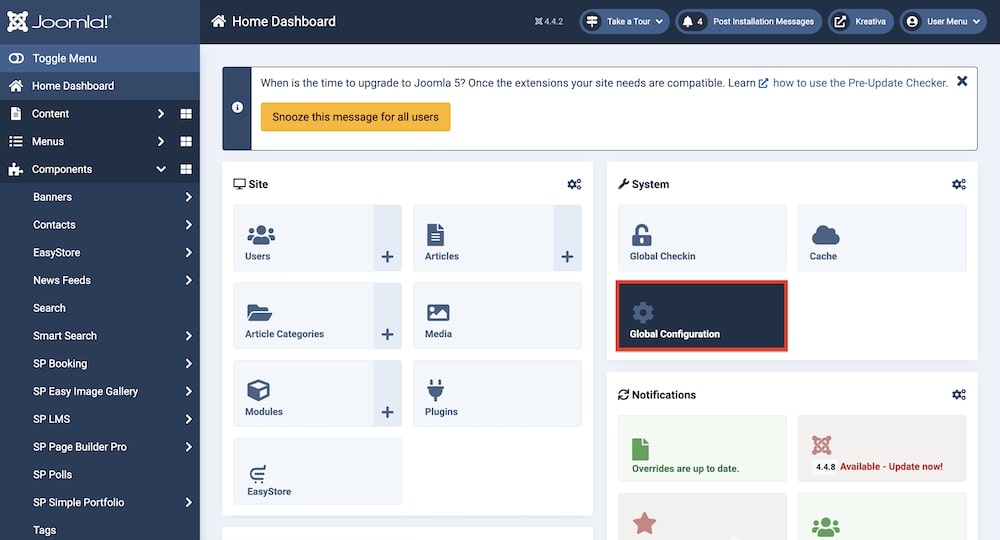Click the System panel settings cog
This screenshot has height=540, width=1000.
click(x=958, y=184)
